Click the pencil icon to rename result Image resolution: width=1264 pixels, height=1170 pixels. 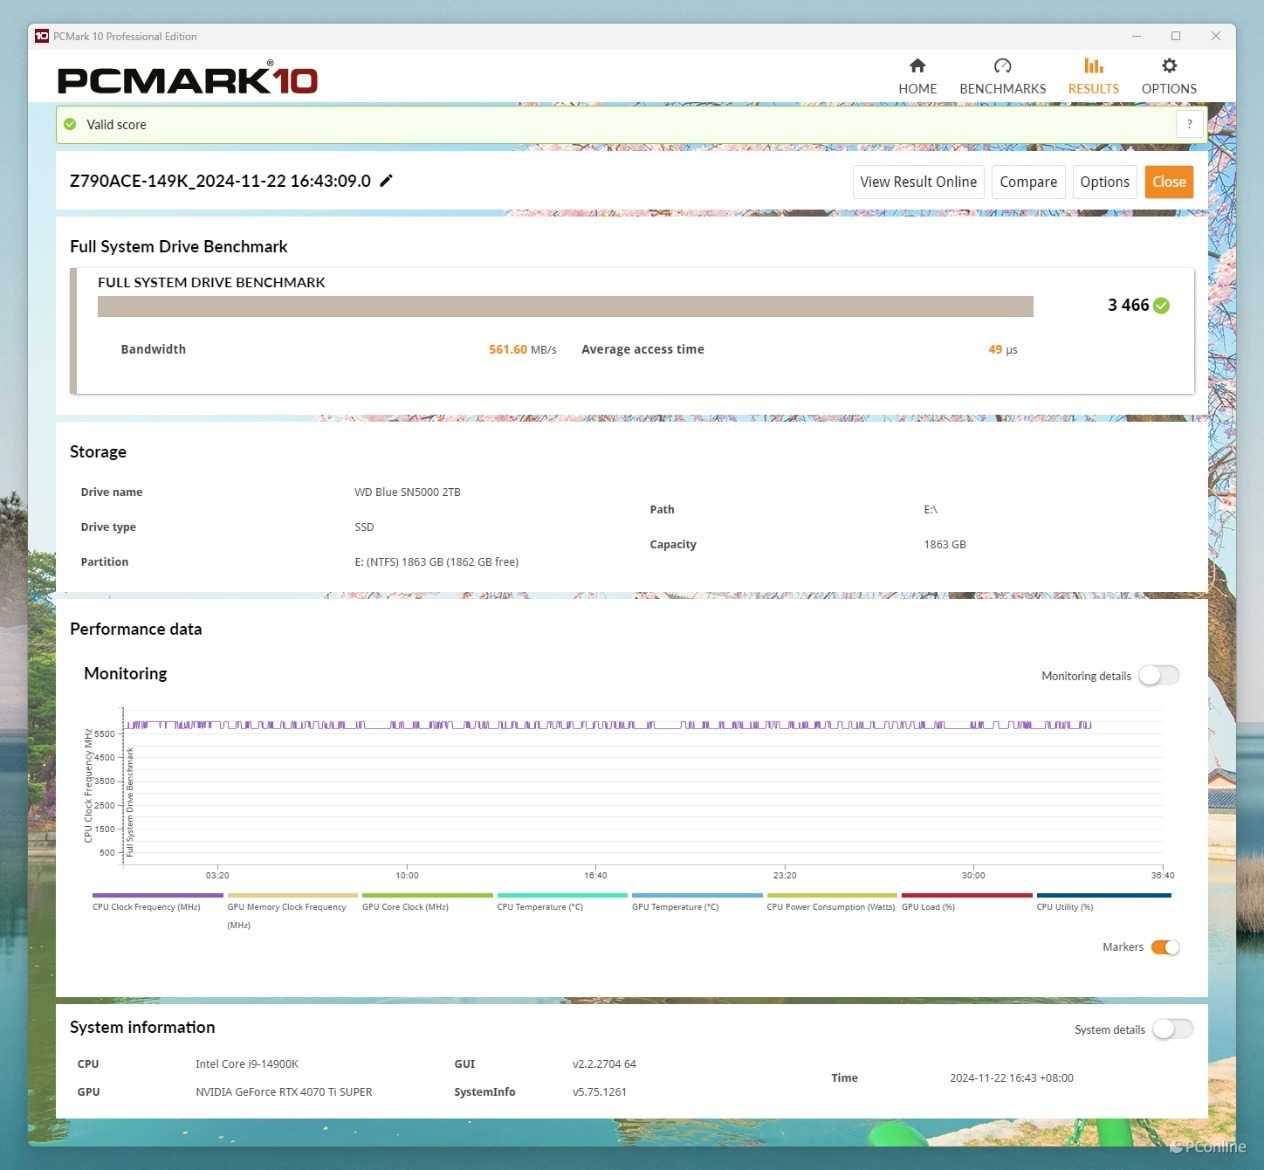[x=387, y=180]
